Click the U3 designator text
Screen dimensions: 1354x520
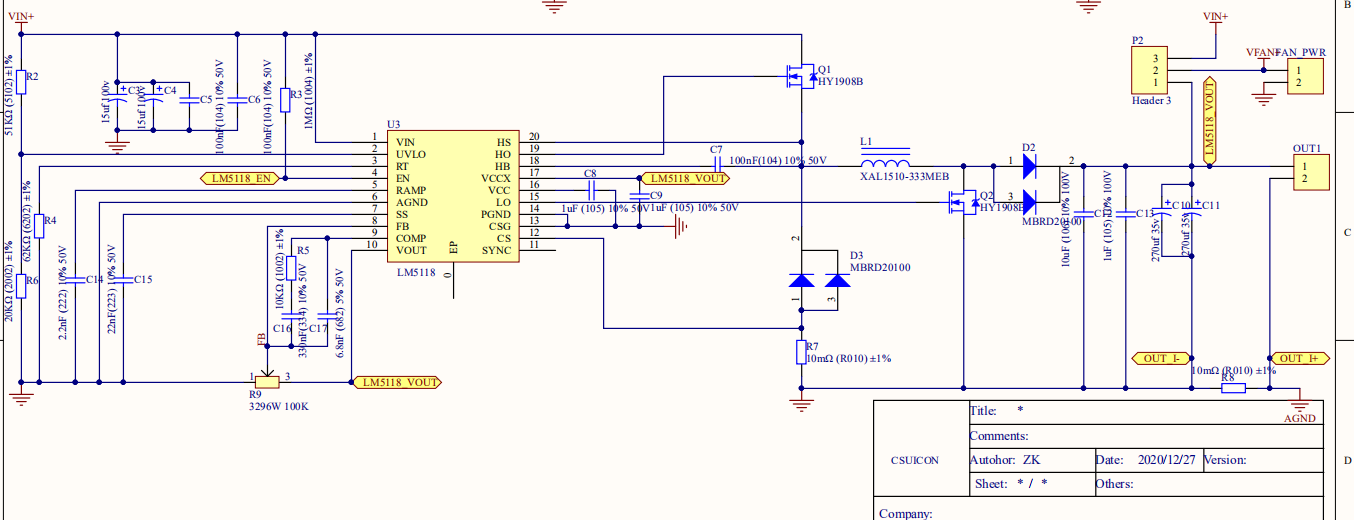coord(393,125)
